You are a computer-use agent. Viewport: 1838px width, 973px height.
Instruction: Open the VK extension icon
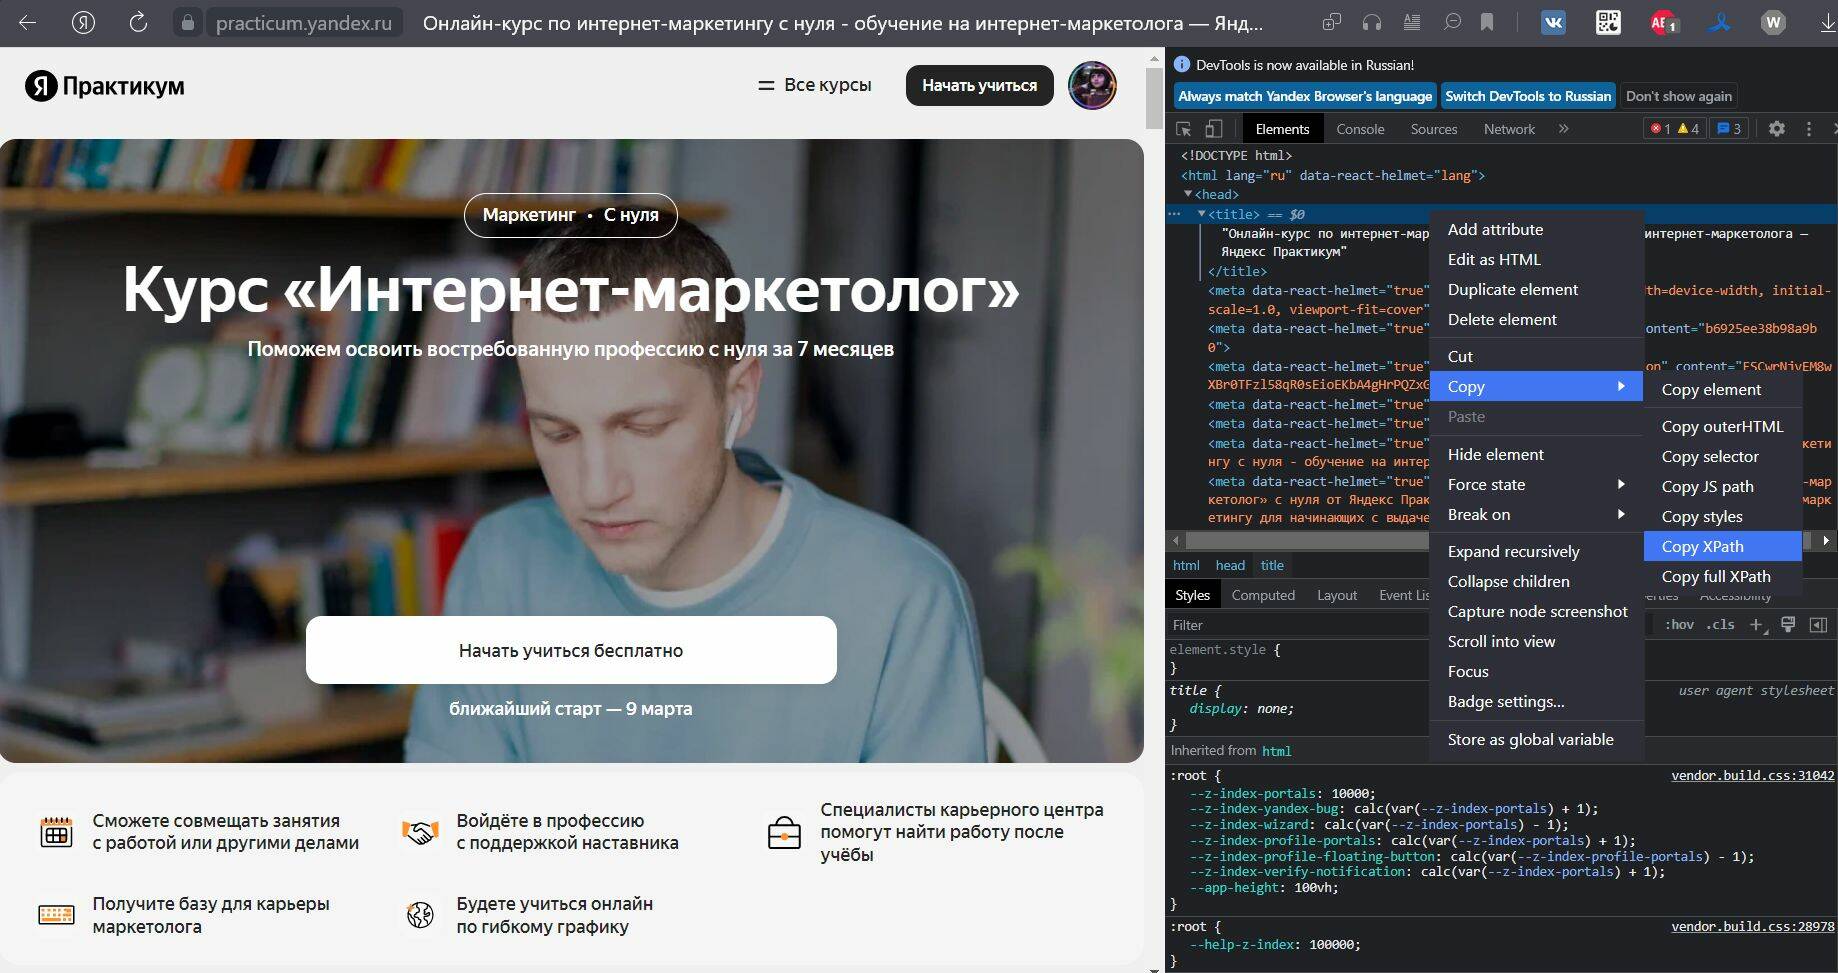[x=1553, y=22]
